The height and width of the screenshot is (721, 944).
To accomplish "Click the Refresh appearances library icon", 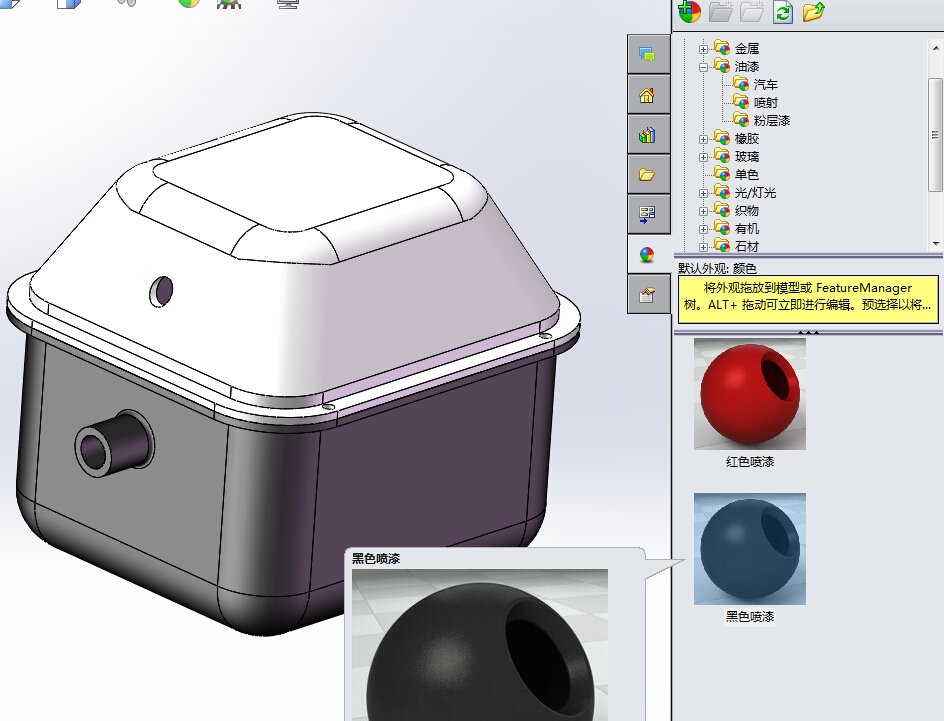I will coord(783,11).
